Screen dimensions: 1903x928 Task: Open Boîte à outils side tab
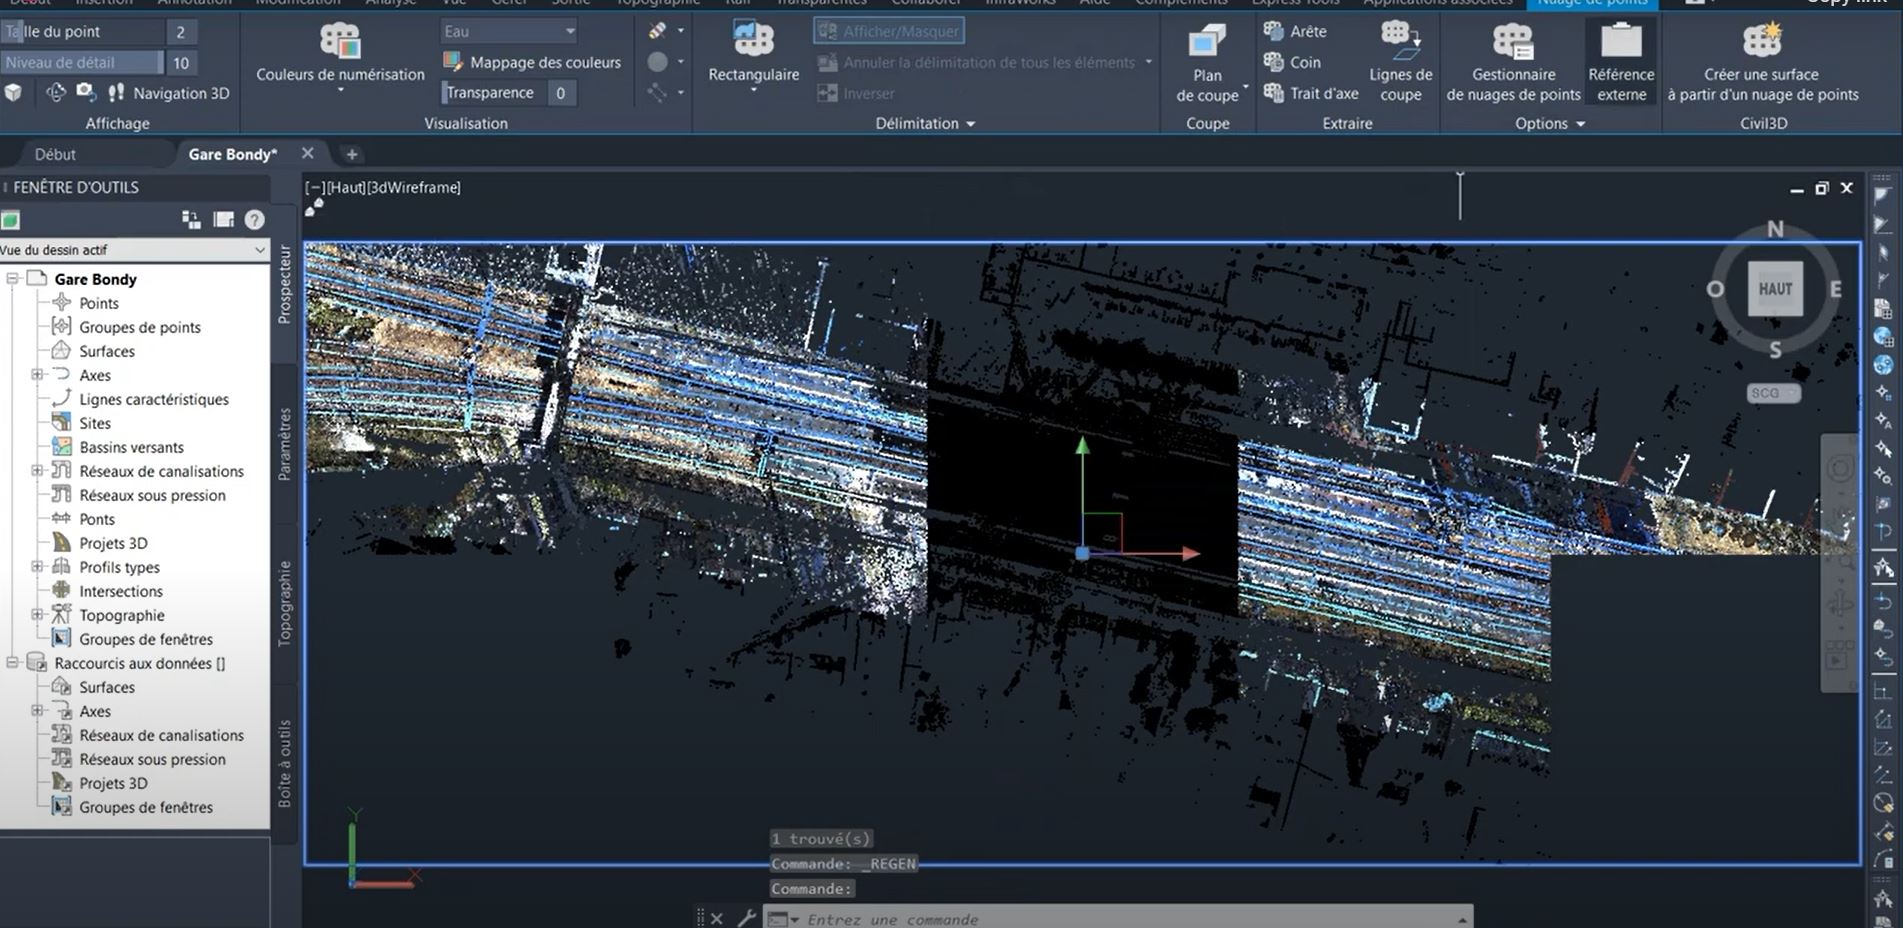284,763
